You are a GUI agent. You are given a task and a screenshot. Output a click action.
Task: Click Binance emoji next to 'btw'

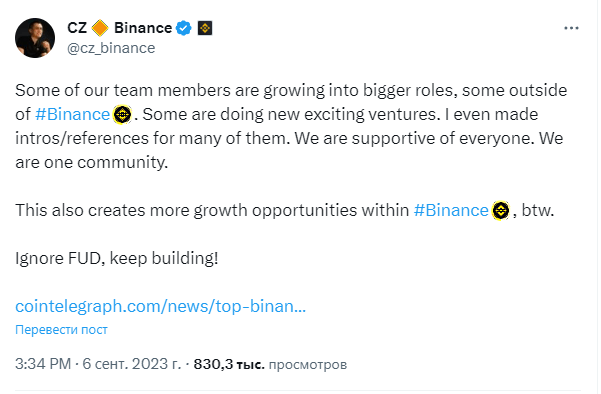(x=501, y=210)
